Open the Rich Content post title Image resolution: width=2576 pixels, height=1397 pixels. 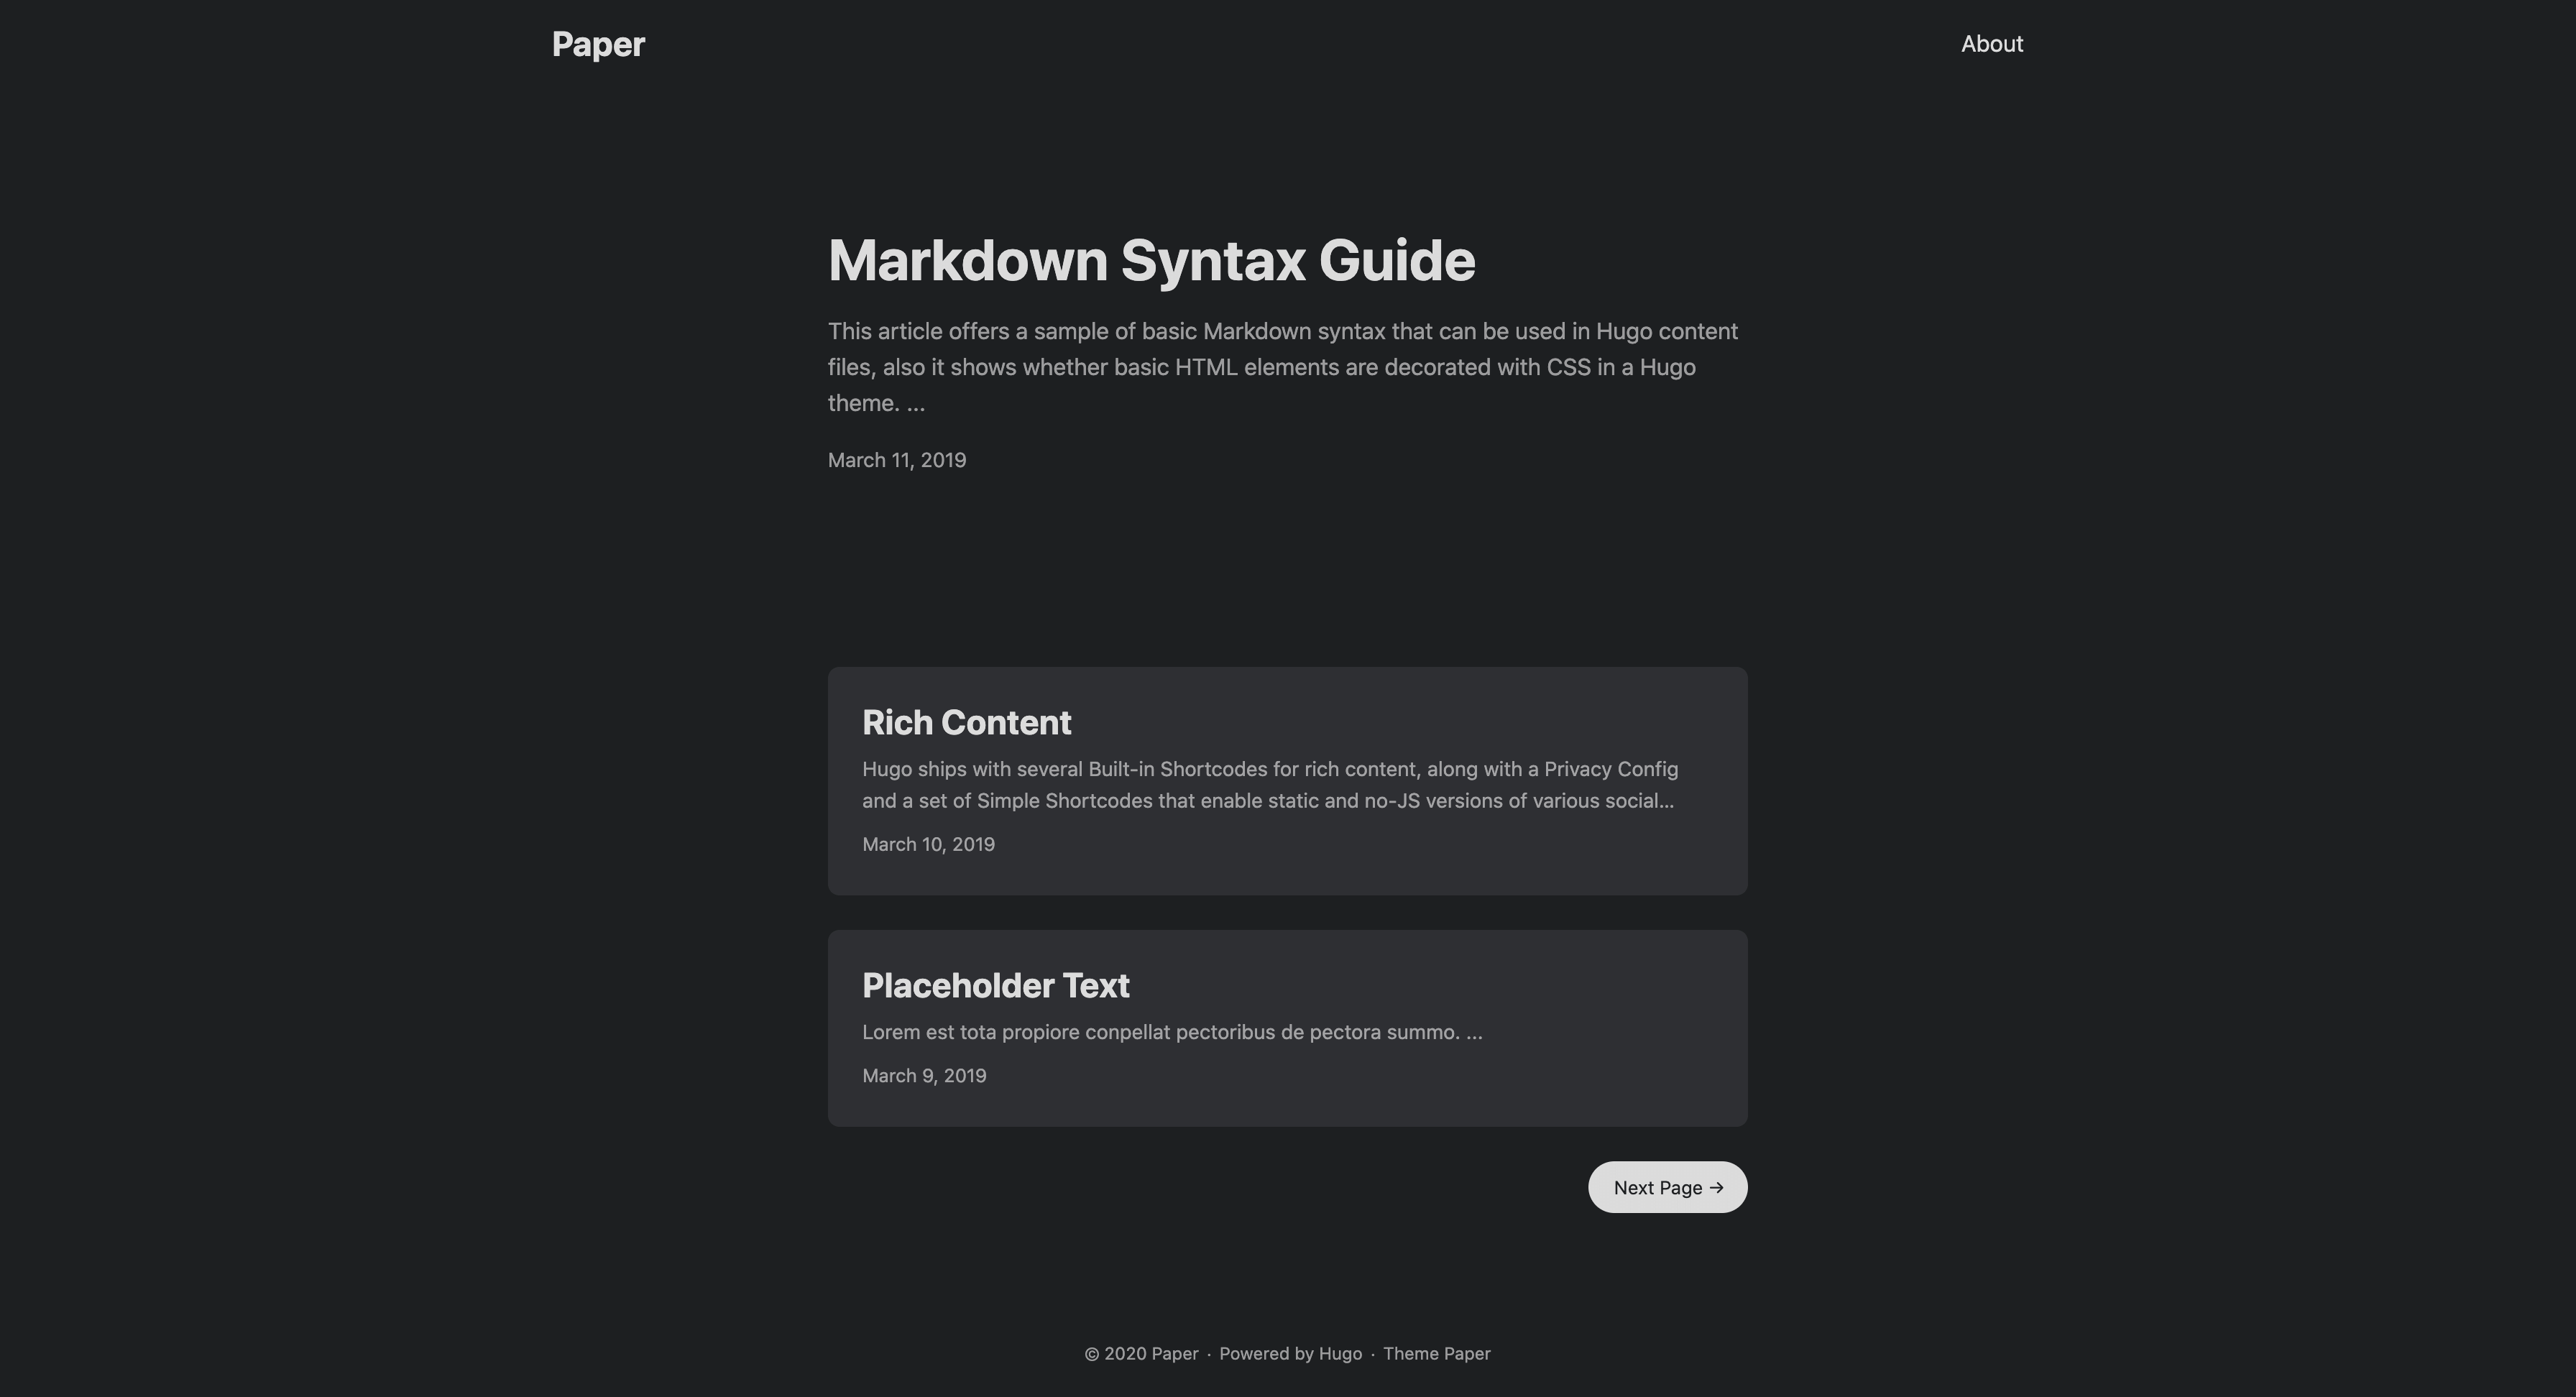pos(966,722)
